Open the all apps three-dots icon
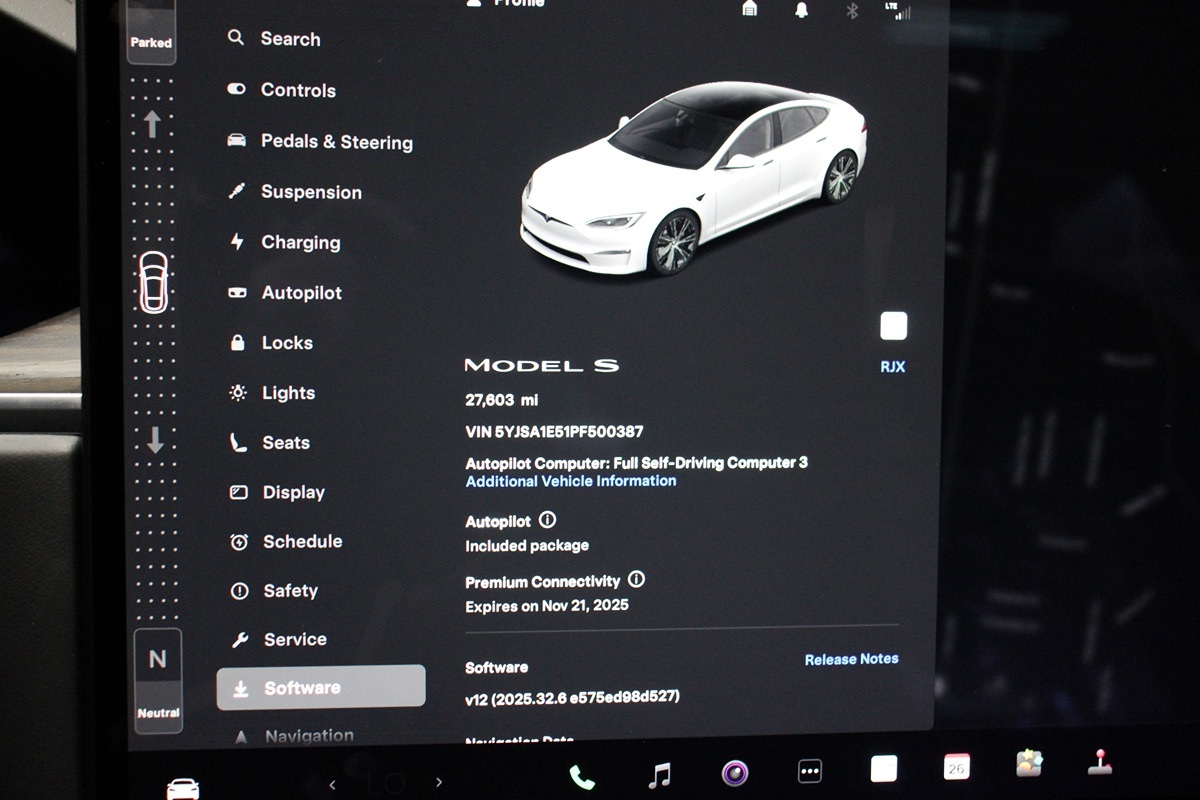This screenshot has height=800, width=1200. pyautogui.click(x=810, y=771)
